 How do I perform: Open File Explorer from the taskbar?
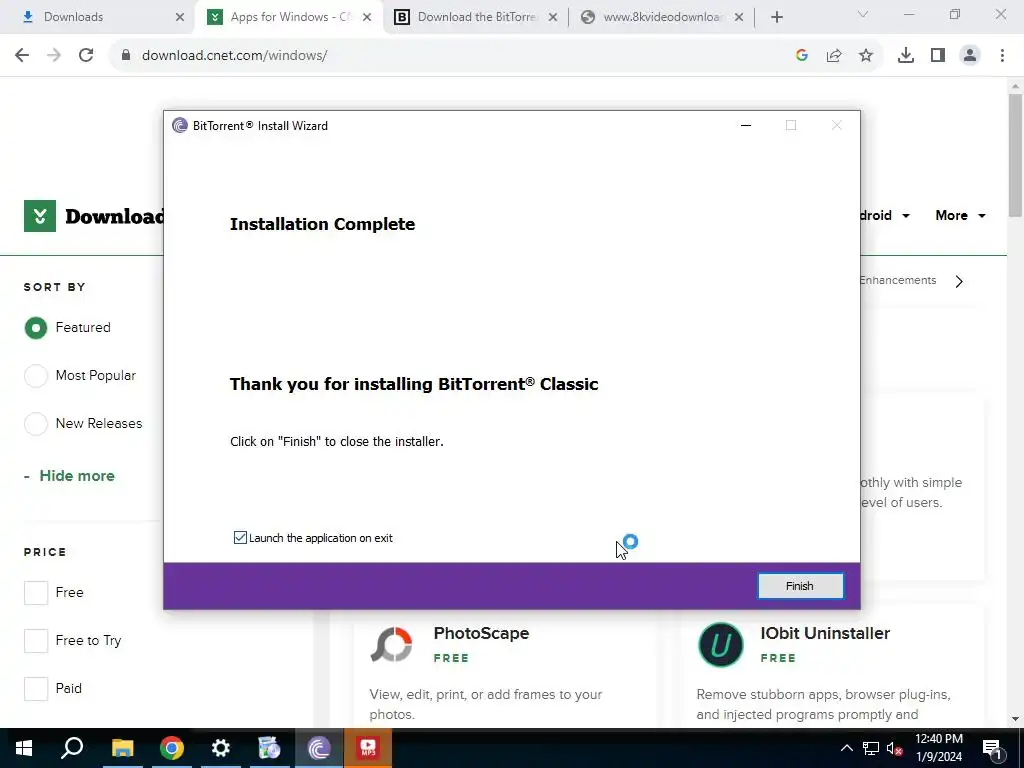coord(122,748)
